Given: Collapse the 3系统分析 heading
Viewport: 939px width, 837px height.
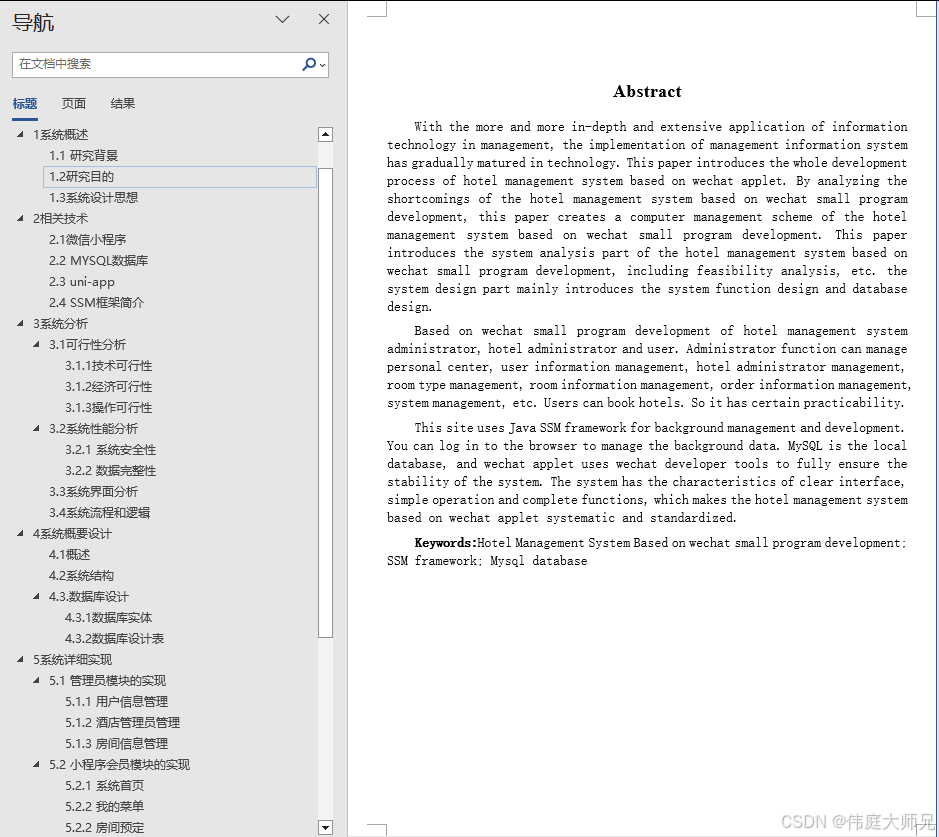Looking at the screenshot, I should [20, 323].
